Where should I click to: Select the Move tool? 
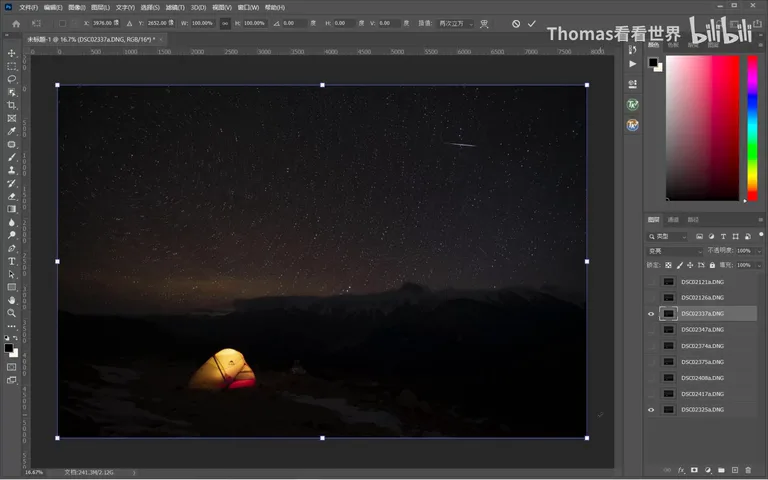point(12,53)
